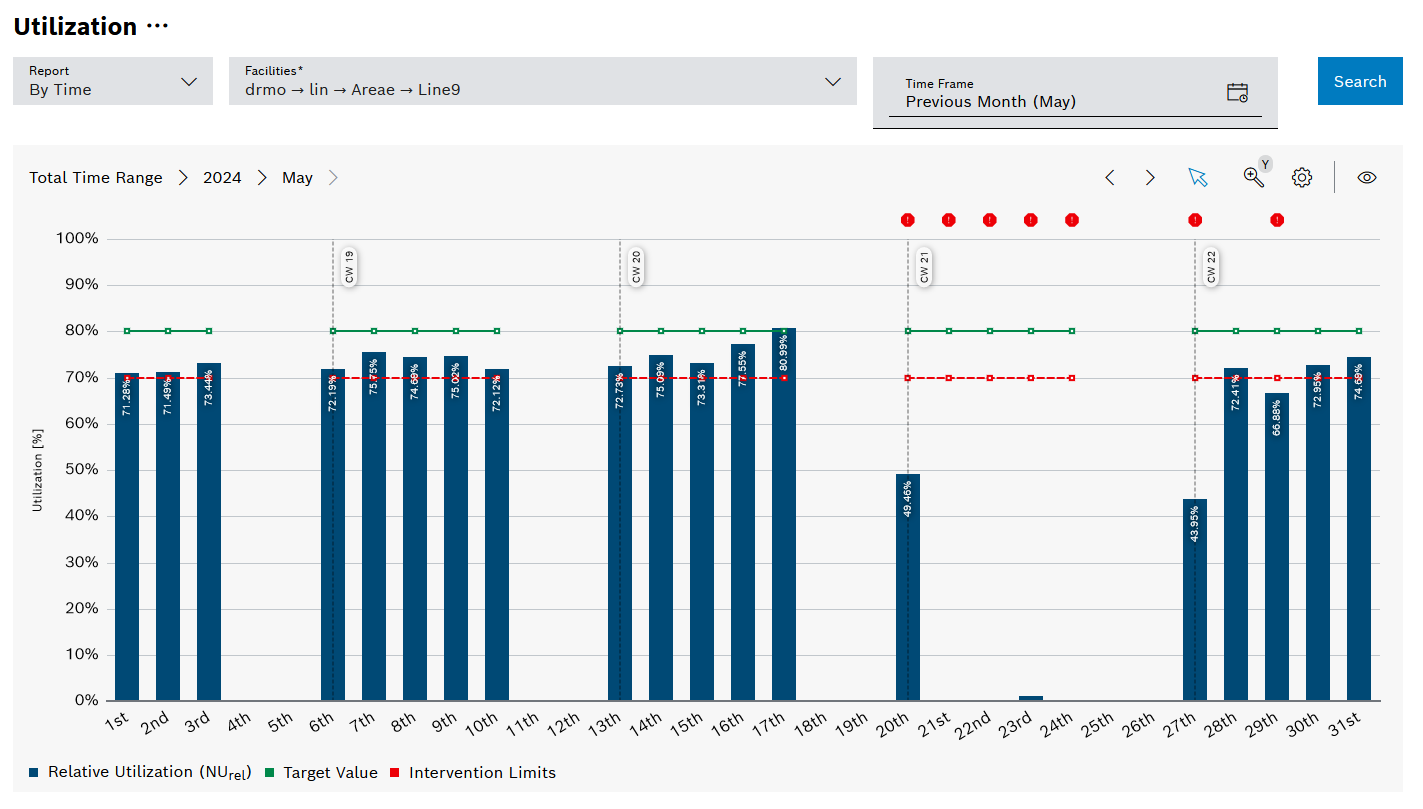Image resolution: width=1423 pixels, height=809 pixels.
Task: Go to Total Time Range breadcrumb
Action: click(x=95, y=177)
